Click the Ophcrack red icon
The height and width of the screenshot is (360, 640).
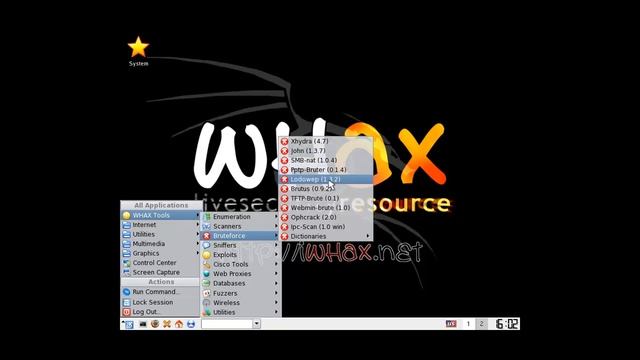pyautogui.click(x=284, y=217)
